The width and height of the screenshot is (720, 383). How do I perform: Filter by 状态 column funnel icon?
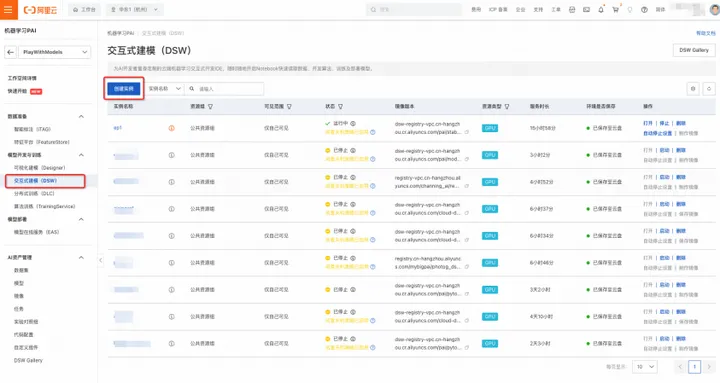click(341, 107)
